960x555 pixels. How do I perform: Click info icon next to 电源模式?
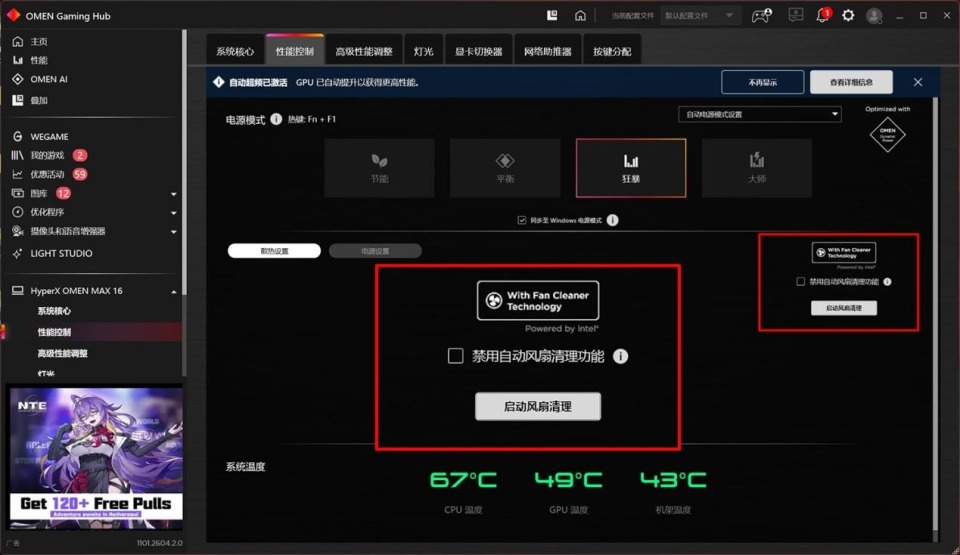click(276, 119)
